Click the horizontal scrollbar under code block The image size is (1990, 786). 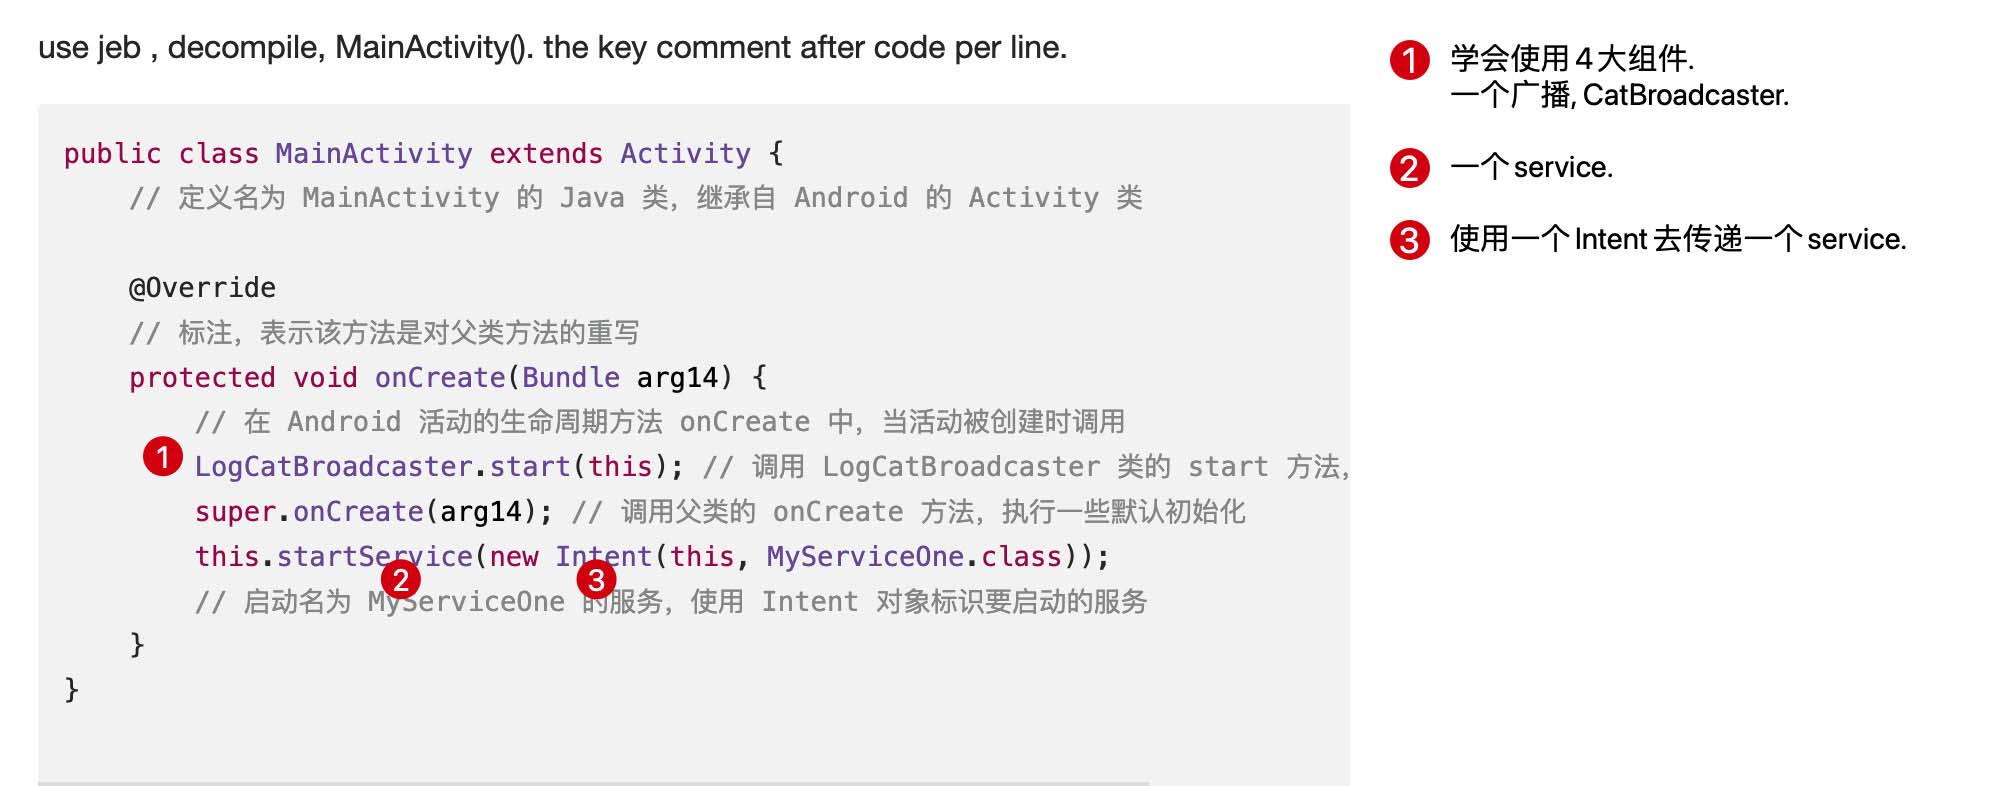(x=593, y=783)
